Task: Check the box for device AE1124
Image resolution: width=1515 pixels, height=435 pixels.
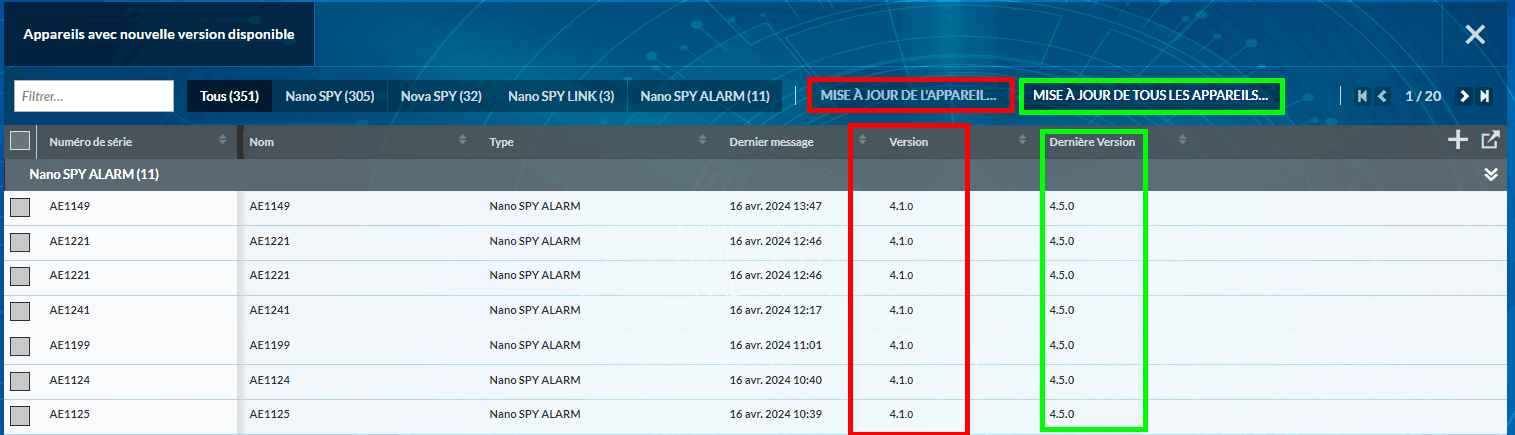Action: click(20, 381)
